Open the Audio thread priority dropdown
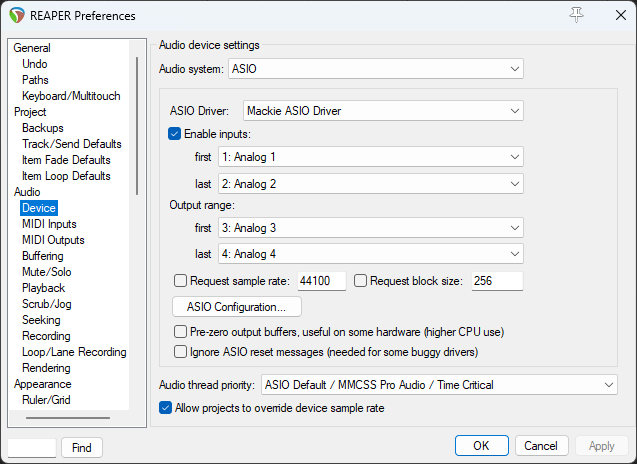The height and width of the screenshot is (464, 637). (x=439, y=385)
